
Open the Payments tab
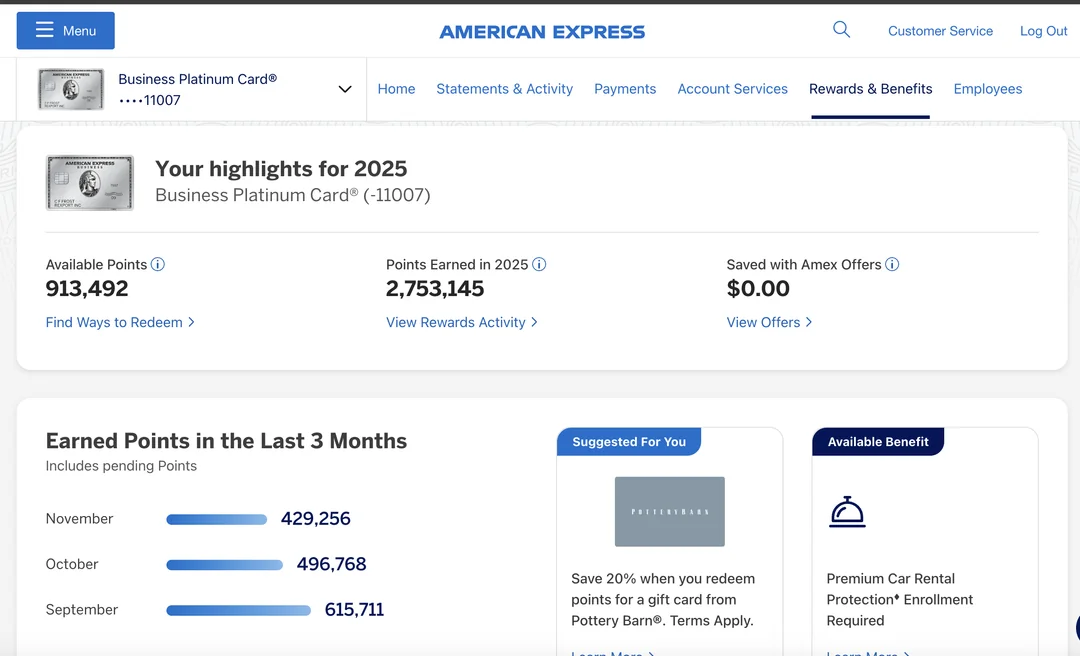625,89
